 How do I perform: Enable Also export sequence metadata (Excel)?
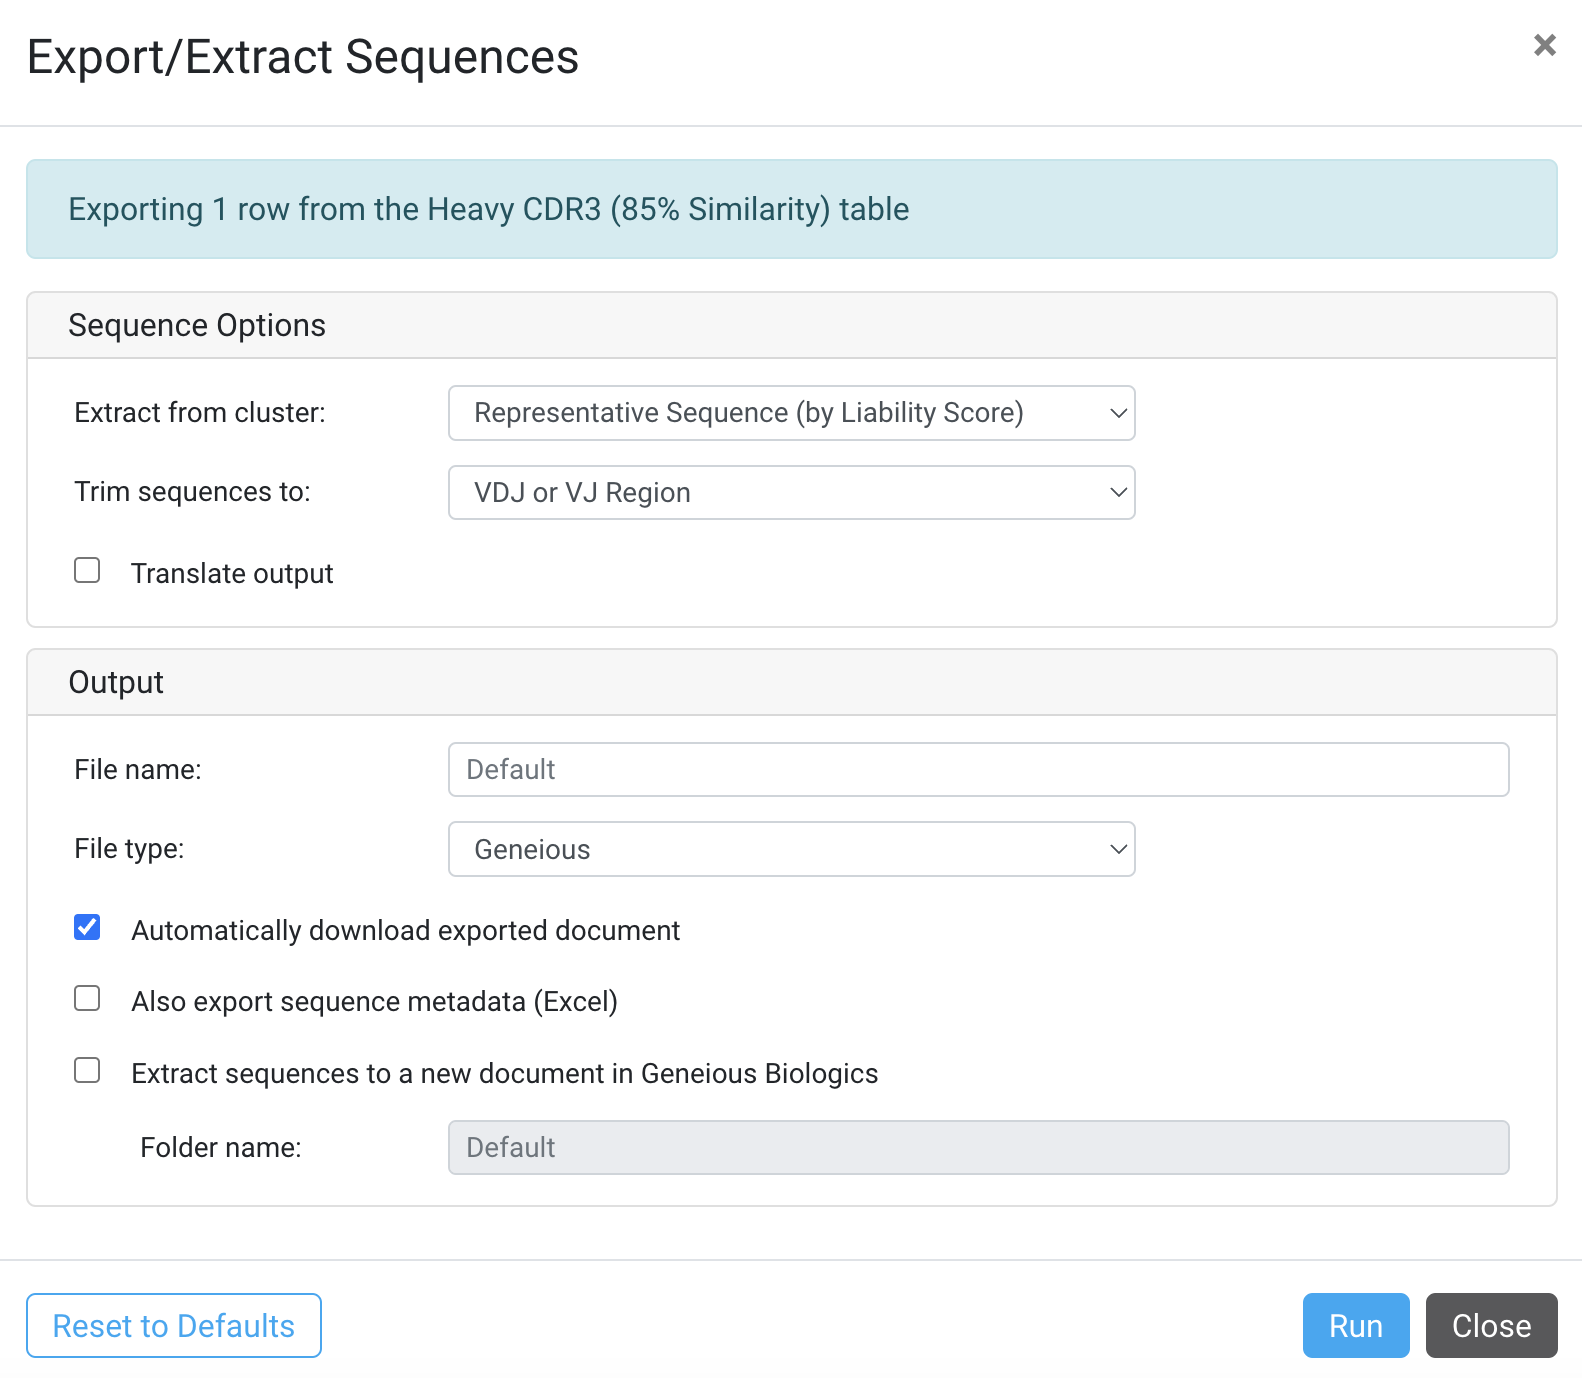pos(87,998)
